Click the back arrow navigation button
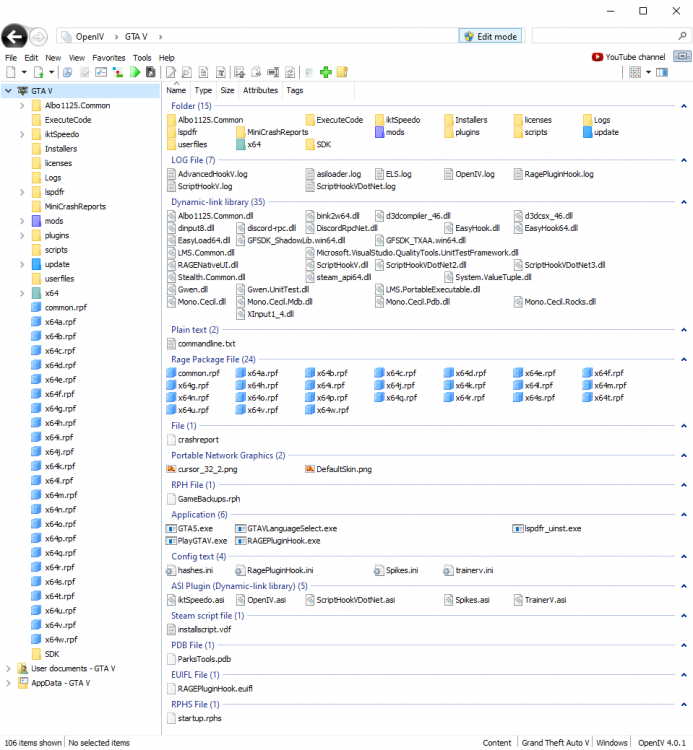Image resolution: width=693 pixels, height=750 pixels. (x=14, y=36)
